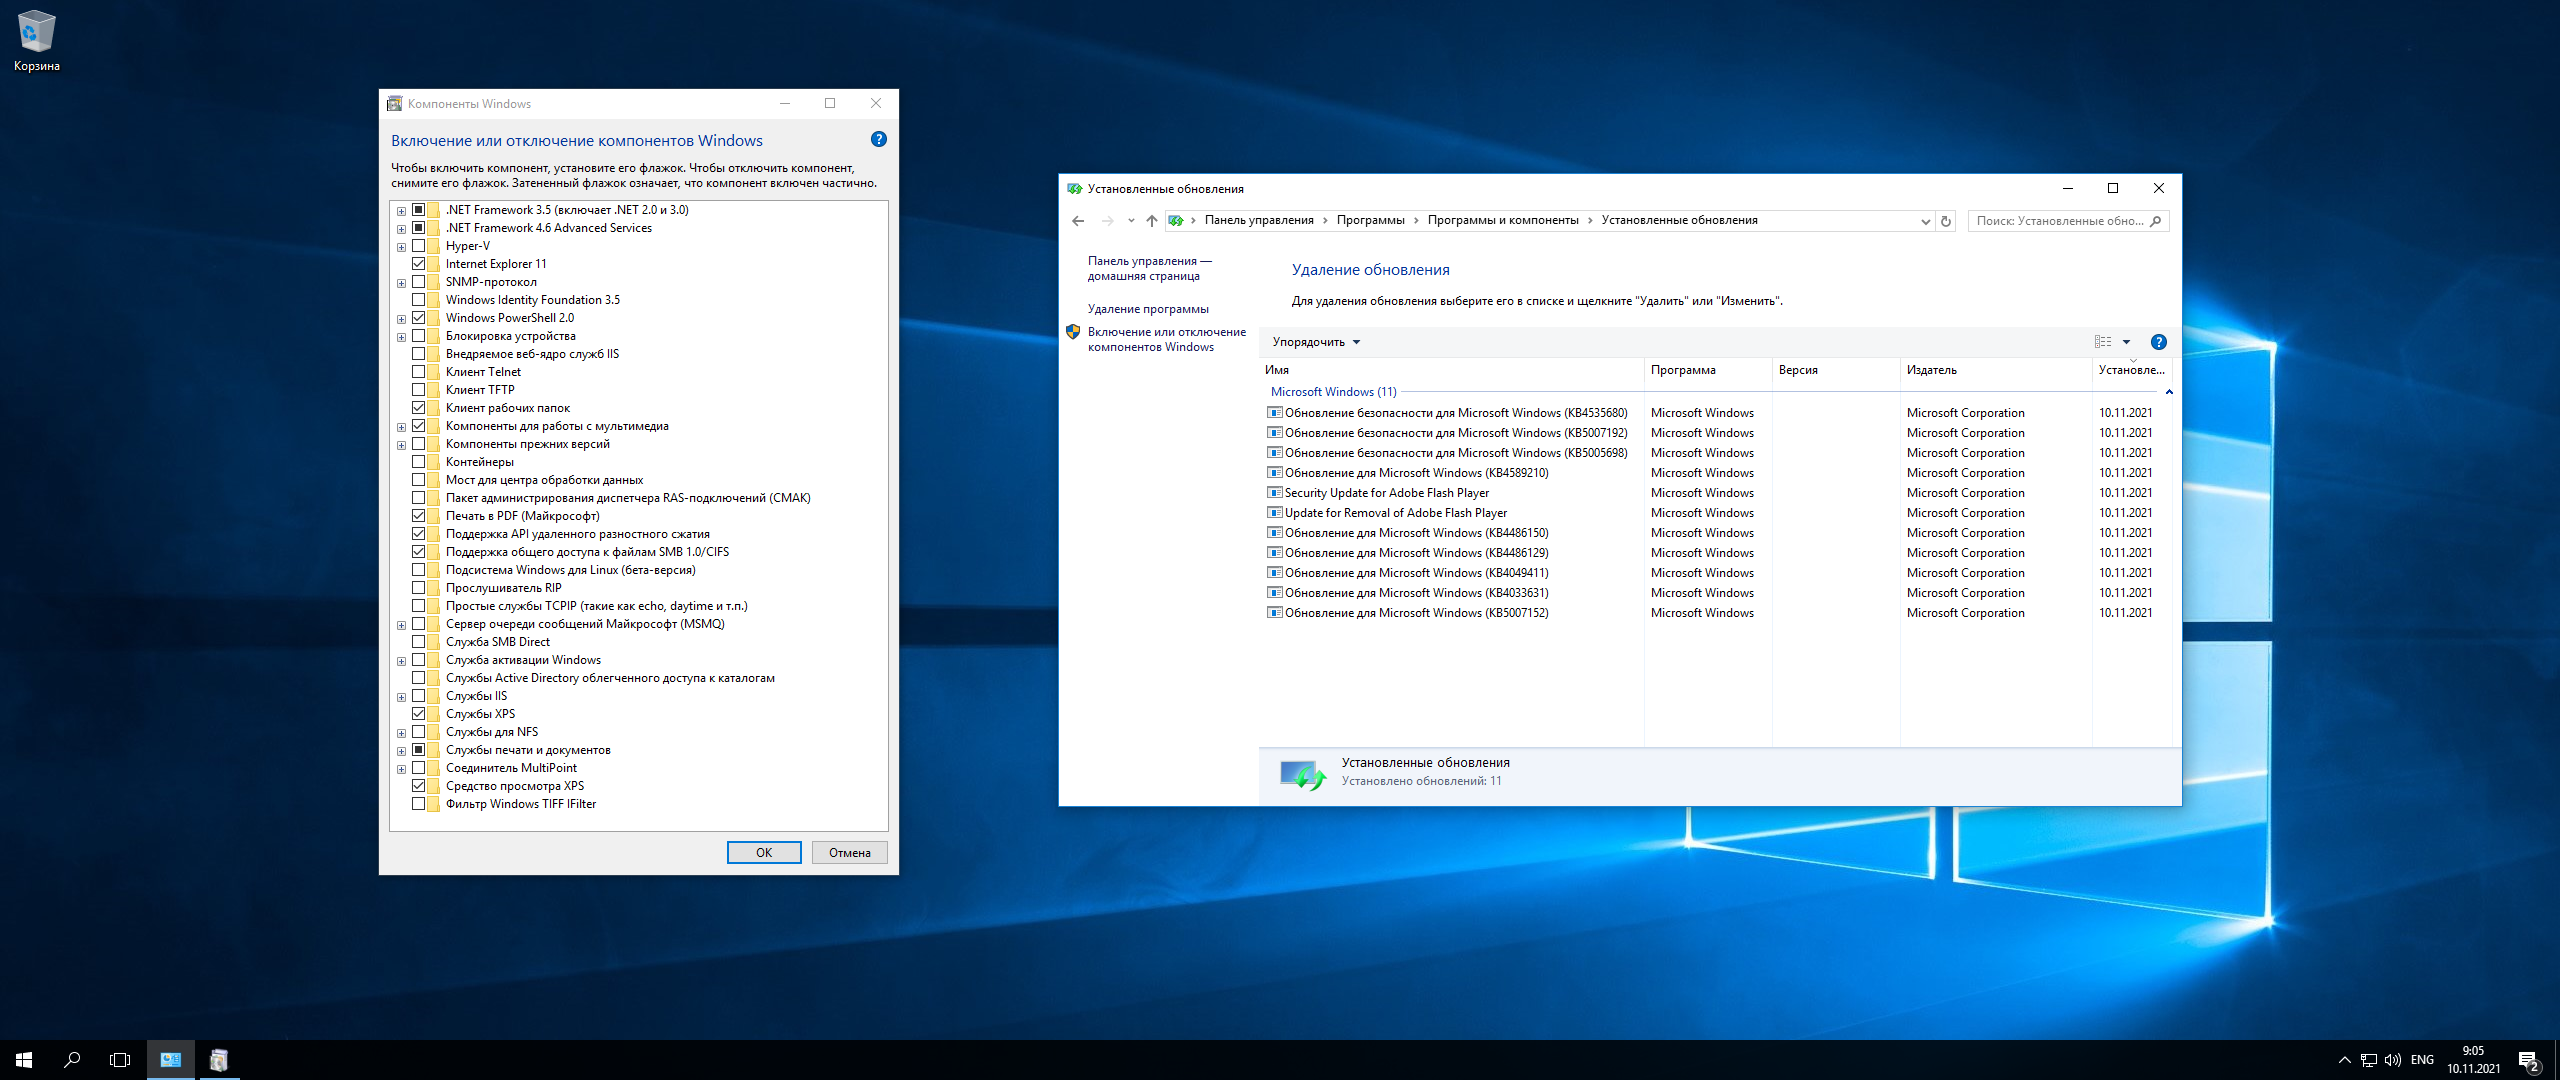This screenshot has width=2560, height=1080.
Task: Open the Упорядочить dropdown
Action: click(1316, 342)
